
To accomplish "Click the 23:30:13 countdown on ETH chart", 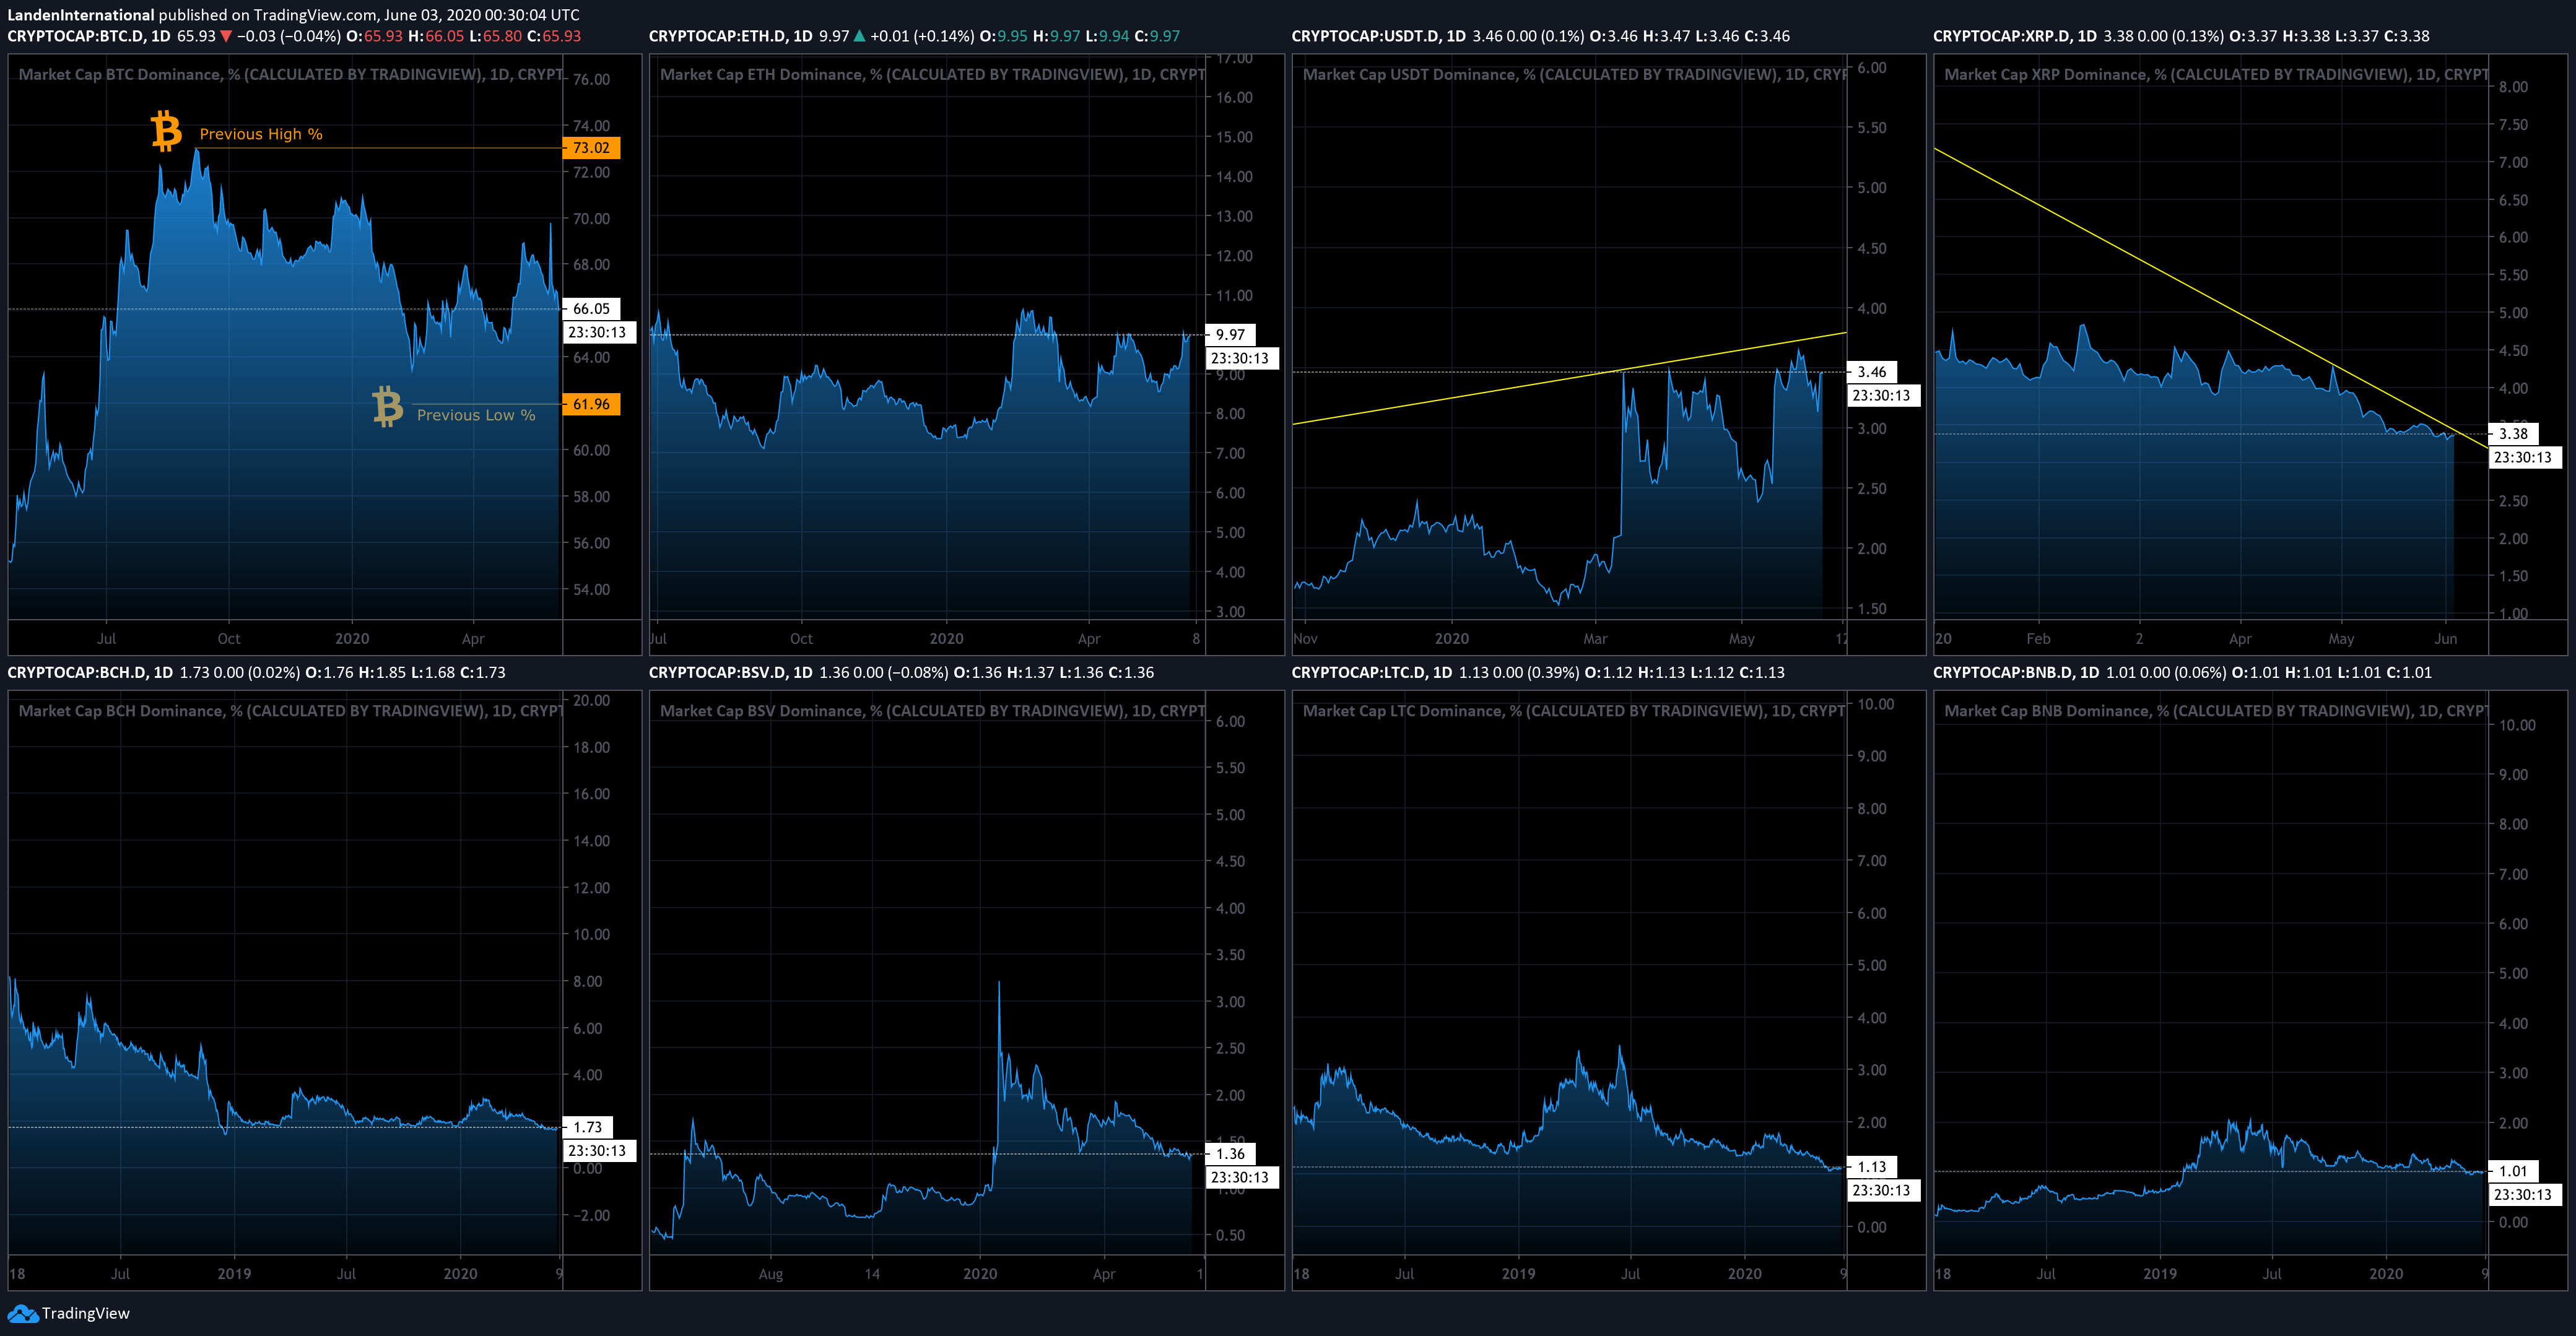I will coord(1241,359).
